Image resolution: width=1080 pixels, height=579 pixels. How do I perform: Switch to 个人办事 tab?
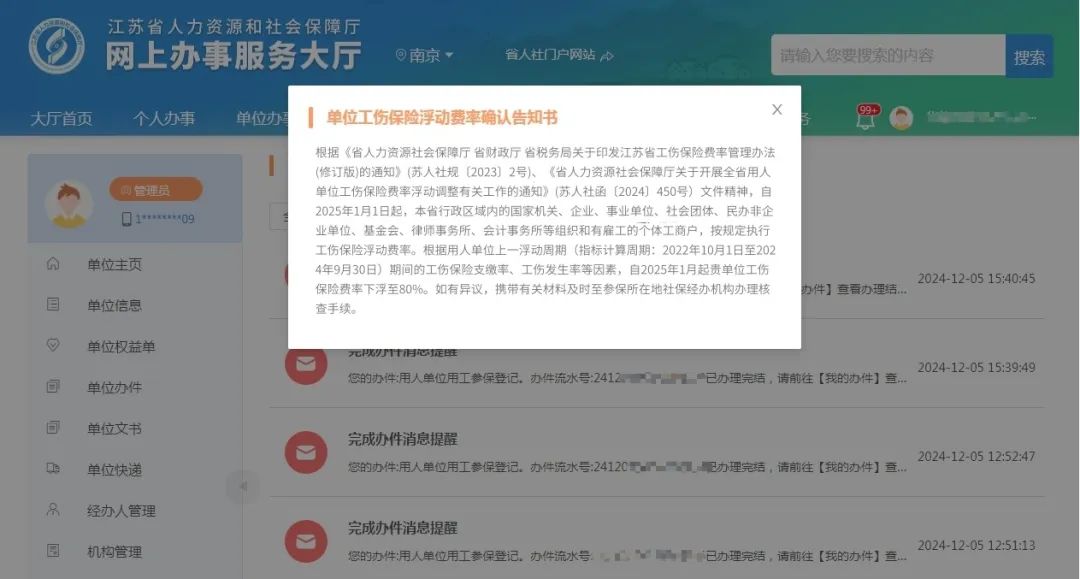[164, 118]
